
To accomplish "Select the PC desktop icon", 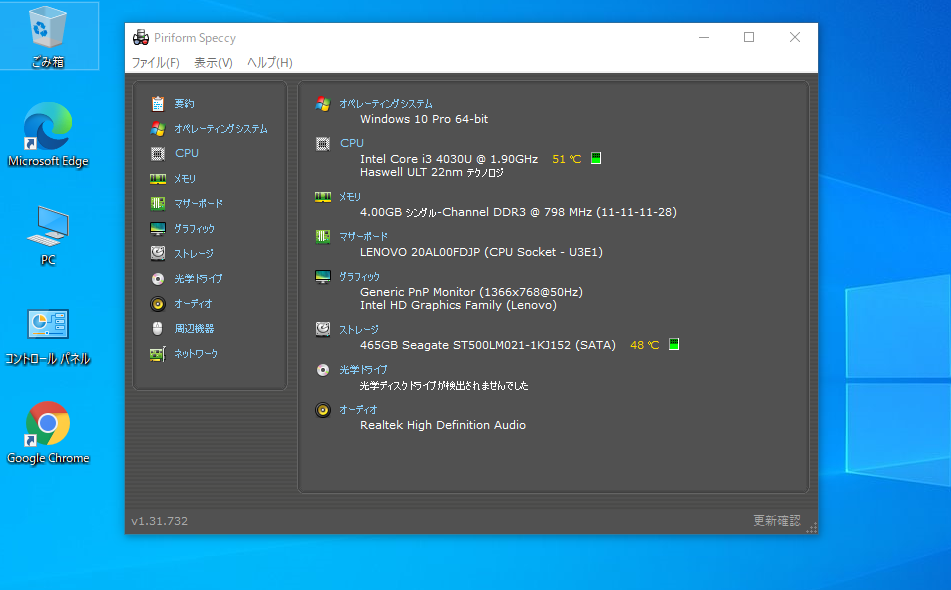I will pyautogui.click(x=48, y=235).
